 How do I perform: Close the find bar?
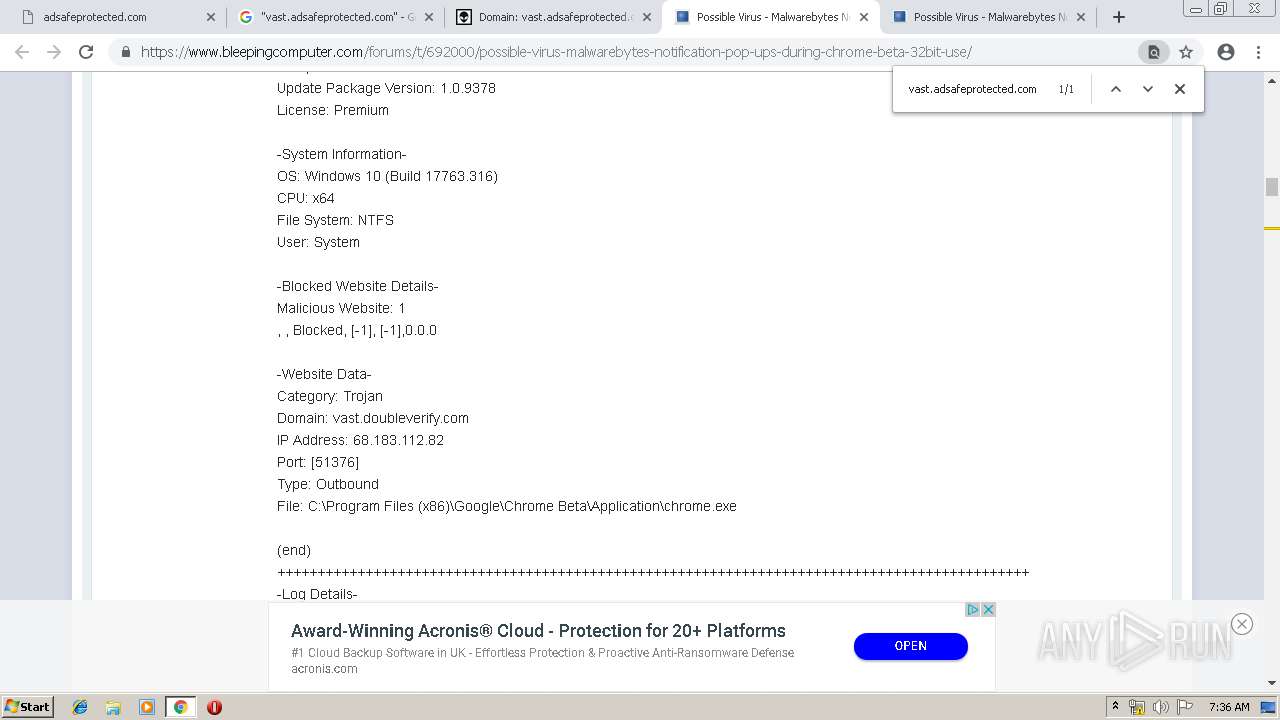point(1180,89)
